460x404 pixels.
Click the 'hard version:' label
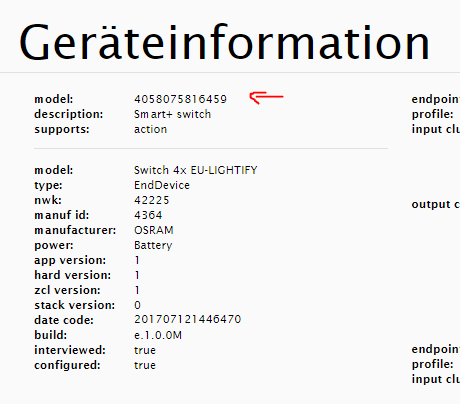pyautogui.click(x=73, y=275)
